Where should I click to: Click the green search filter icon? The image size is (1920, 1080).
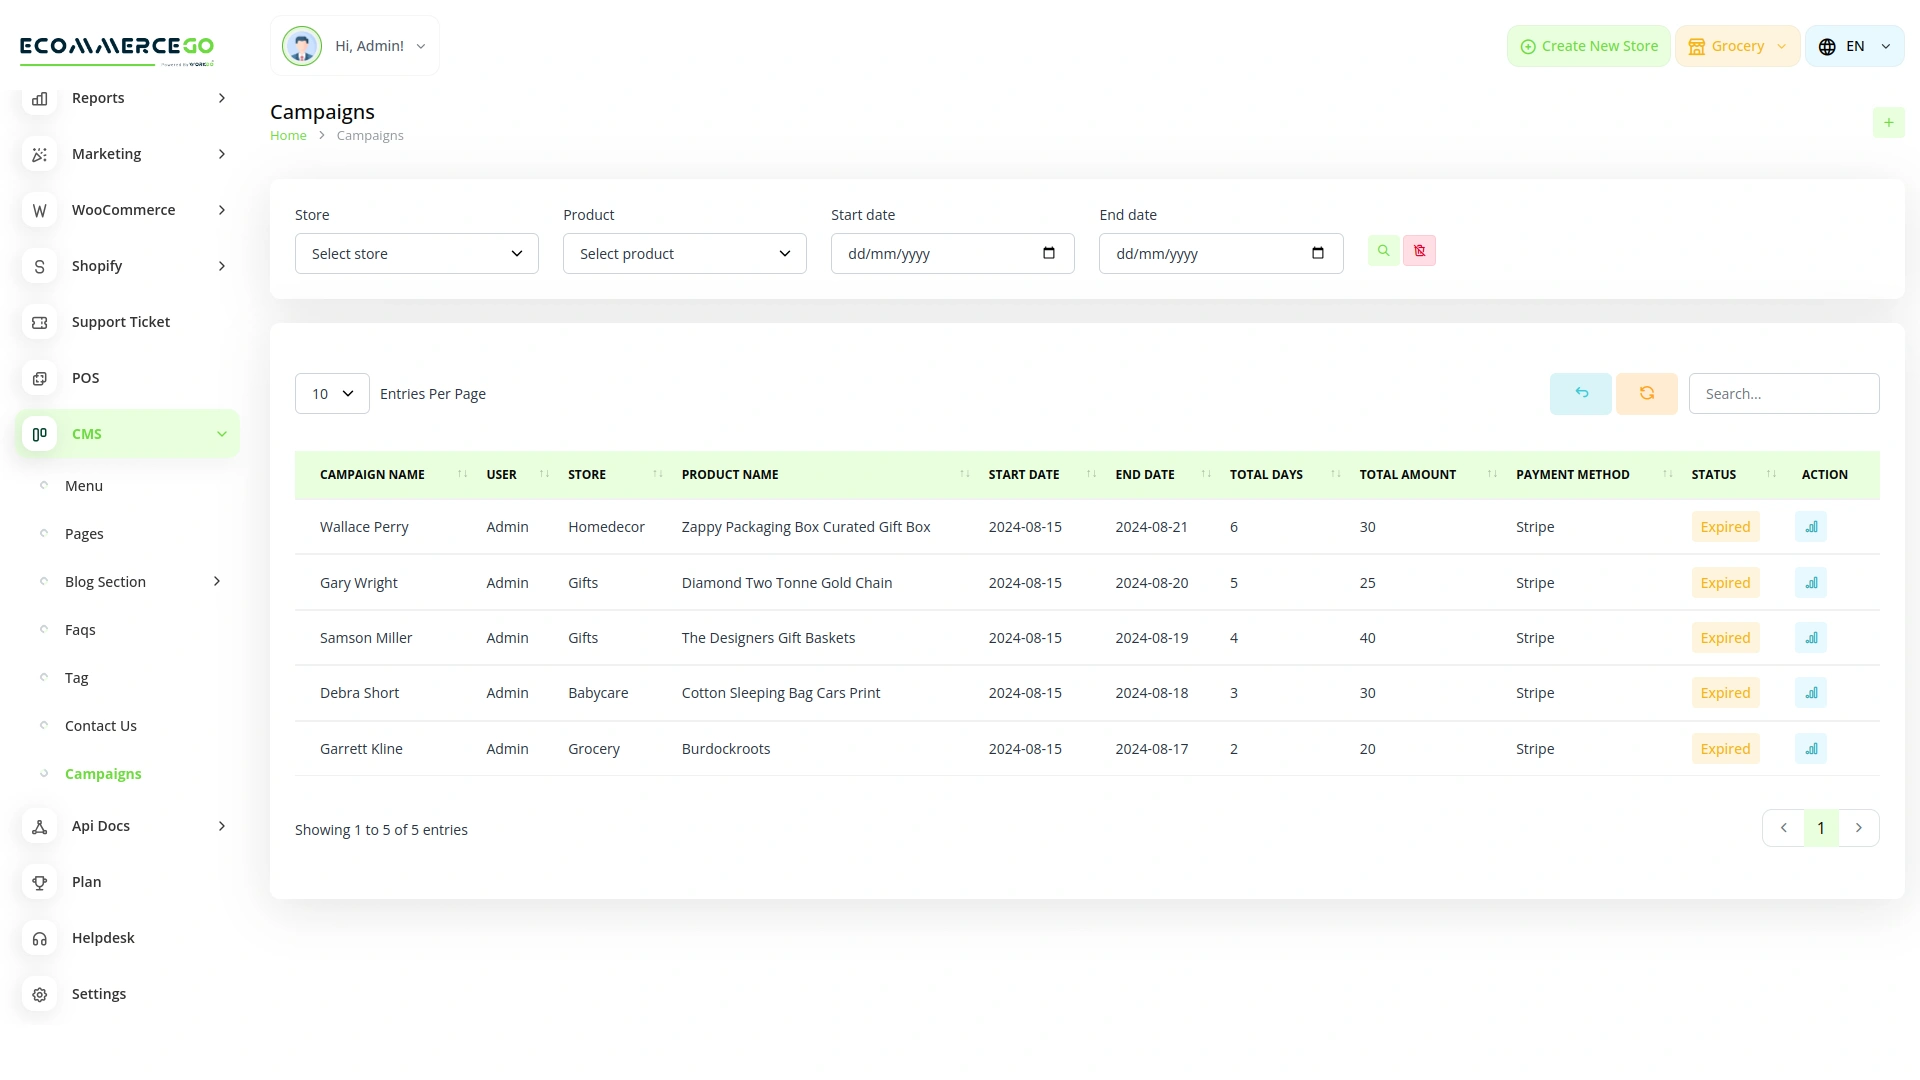[x=1383, y=250]
